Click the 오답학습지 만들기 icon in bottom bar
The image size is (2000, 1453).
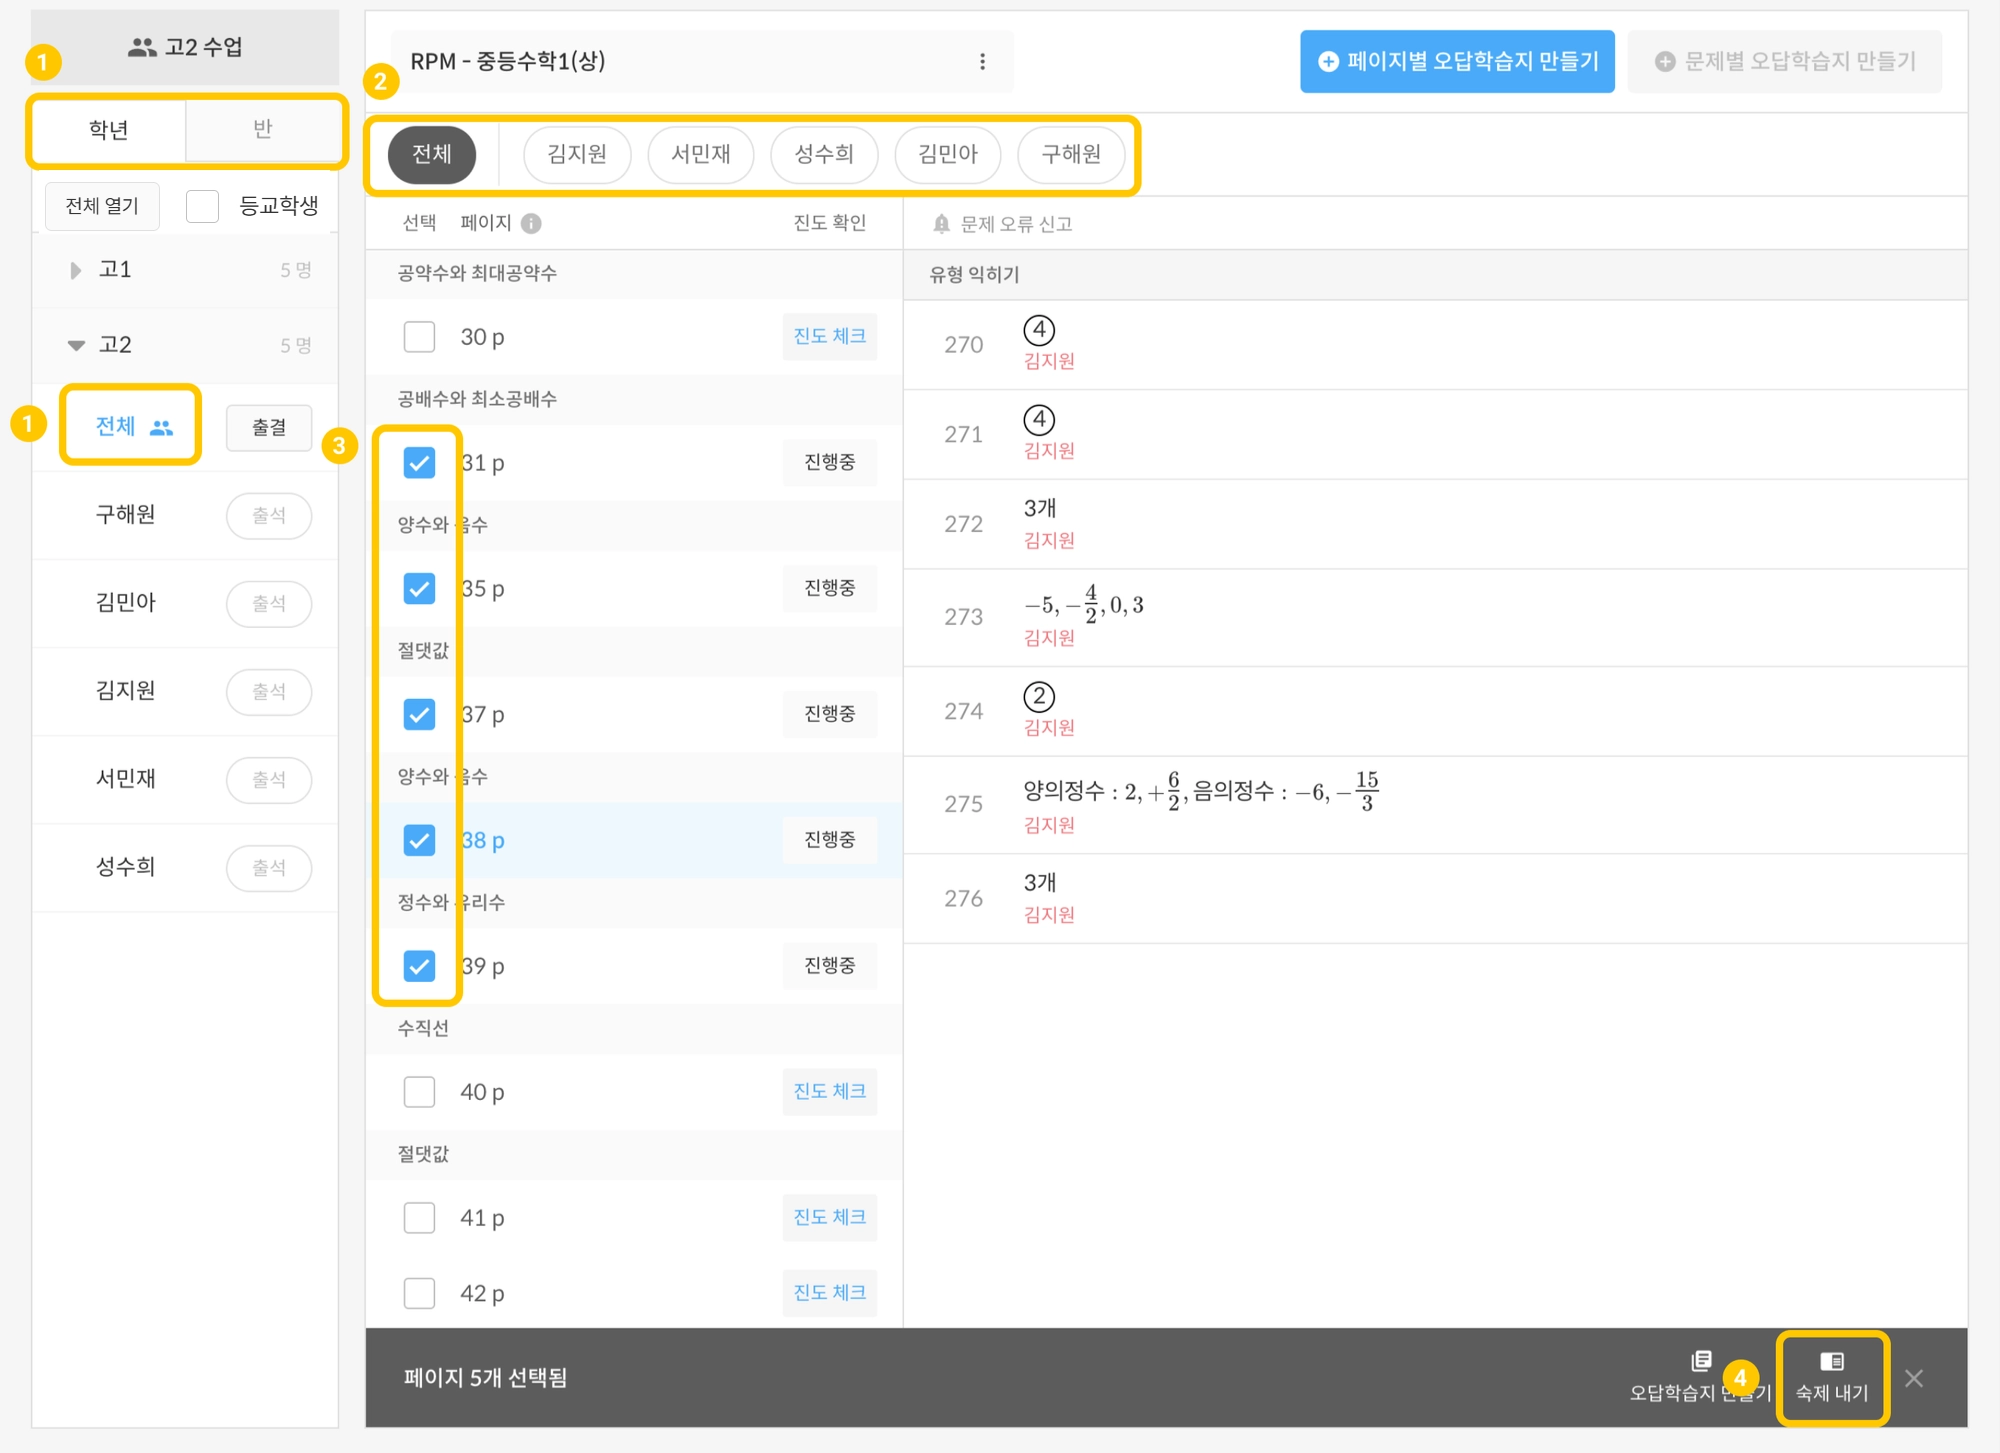click(x=1700, y=1361)
